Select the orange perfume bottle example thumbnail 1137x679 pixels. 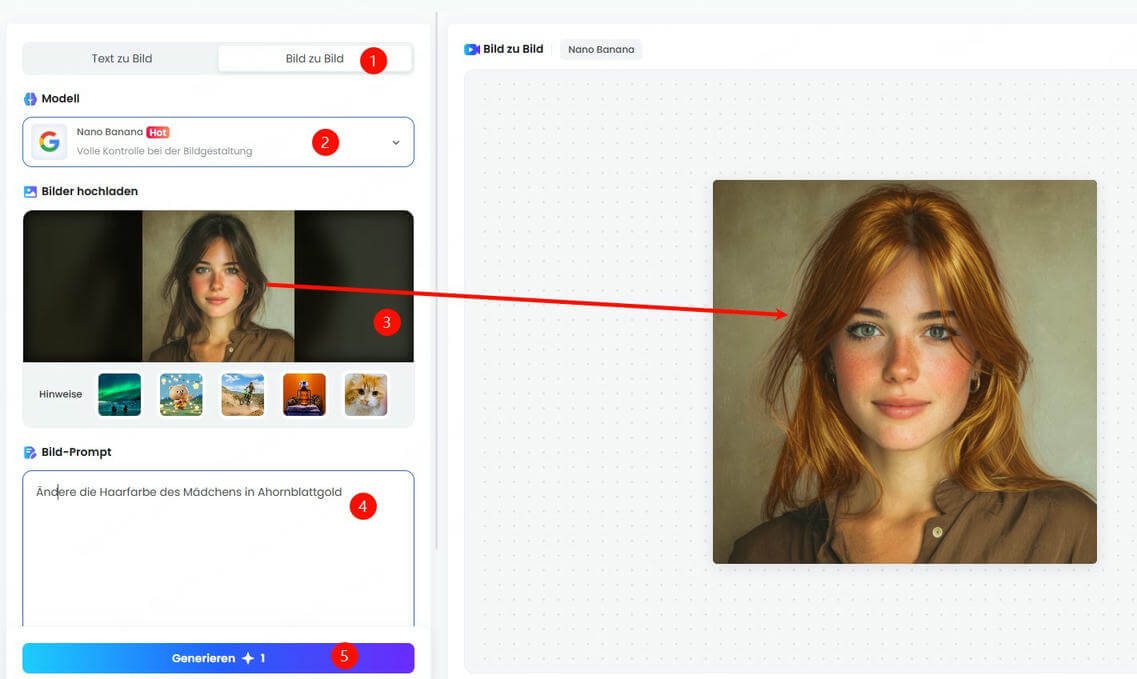303,394
